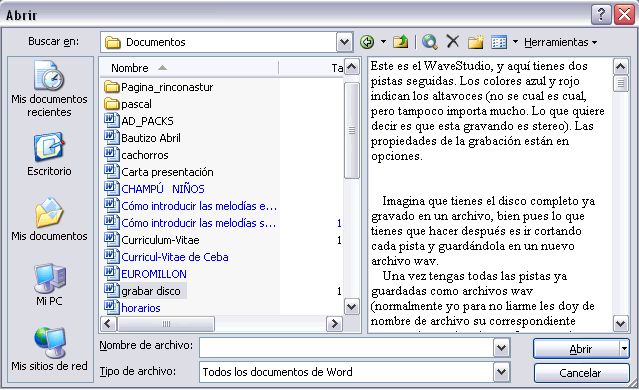Create a new folder icon

pyautogui.click(x=475, y=42)
